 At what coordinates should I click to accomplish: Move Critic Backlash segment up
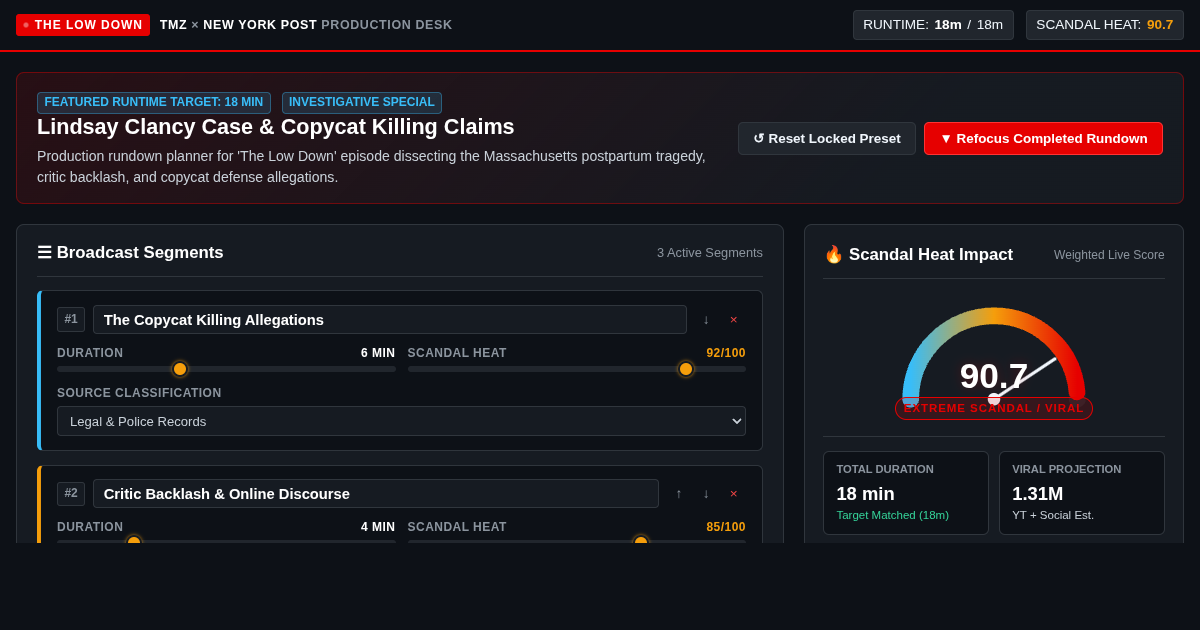coord(678,493)
